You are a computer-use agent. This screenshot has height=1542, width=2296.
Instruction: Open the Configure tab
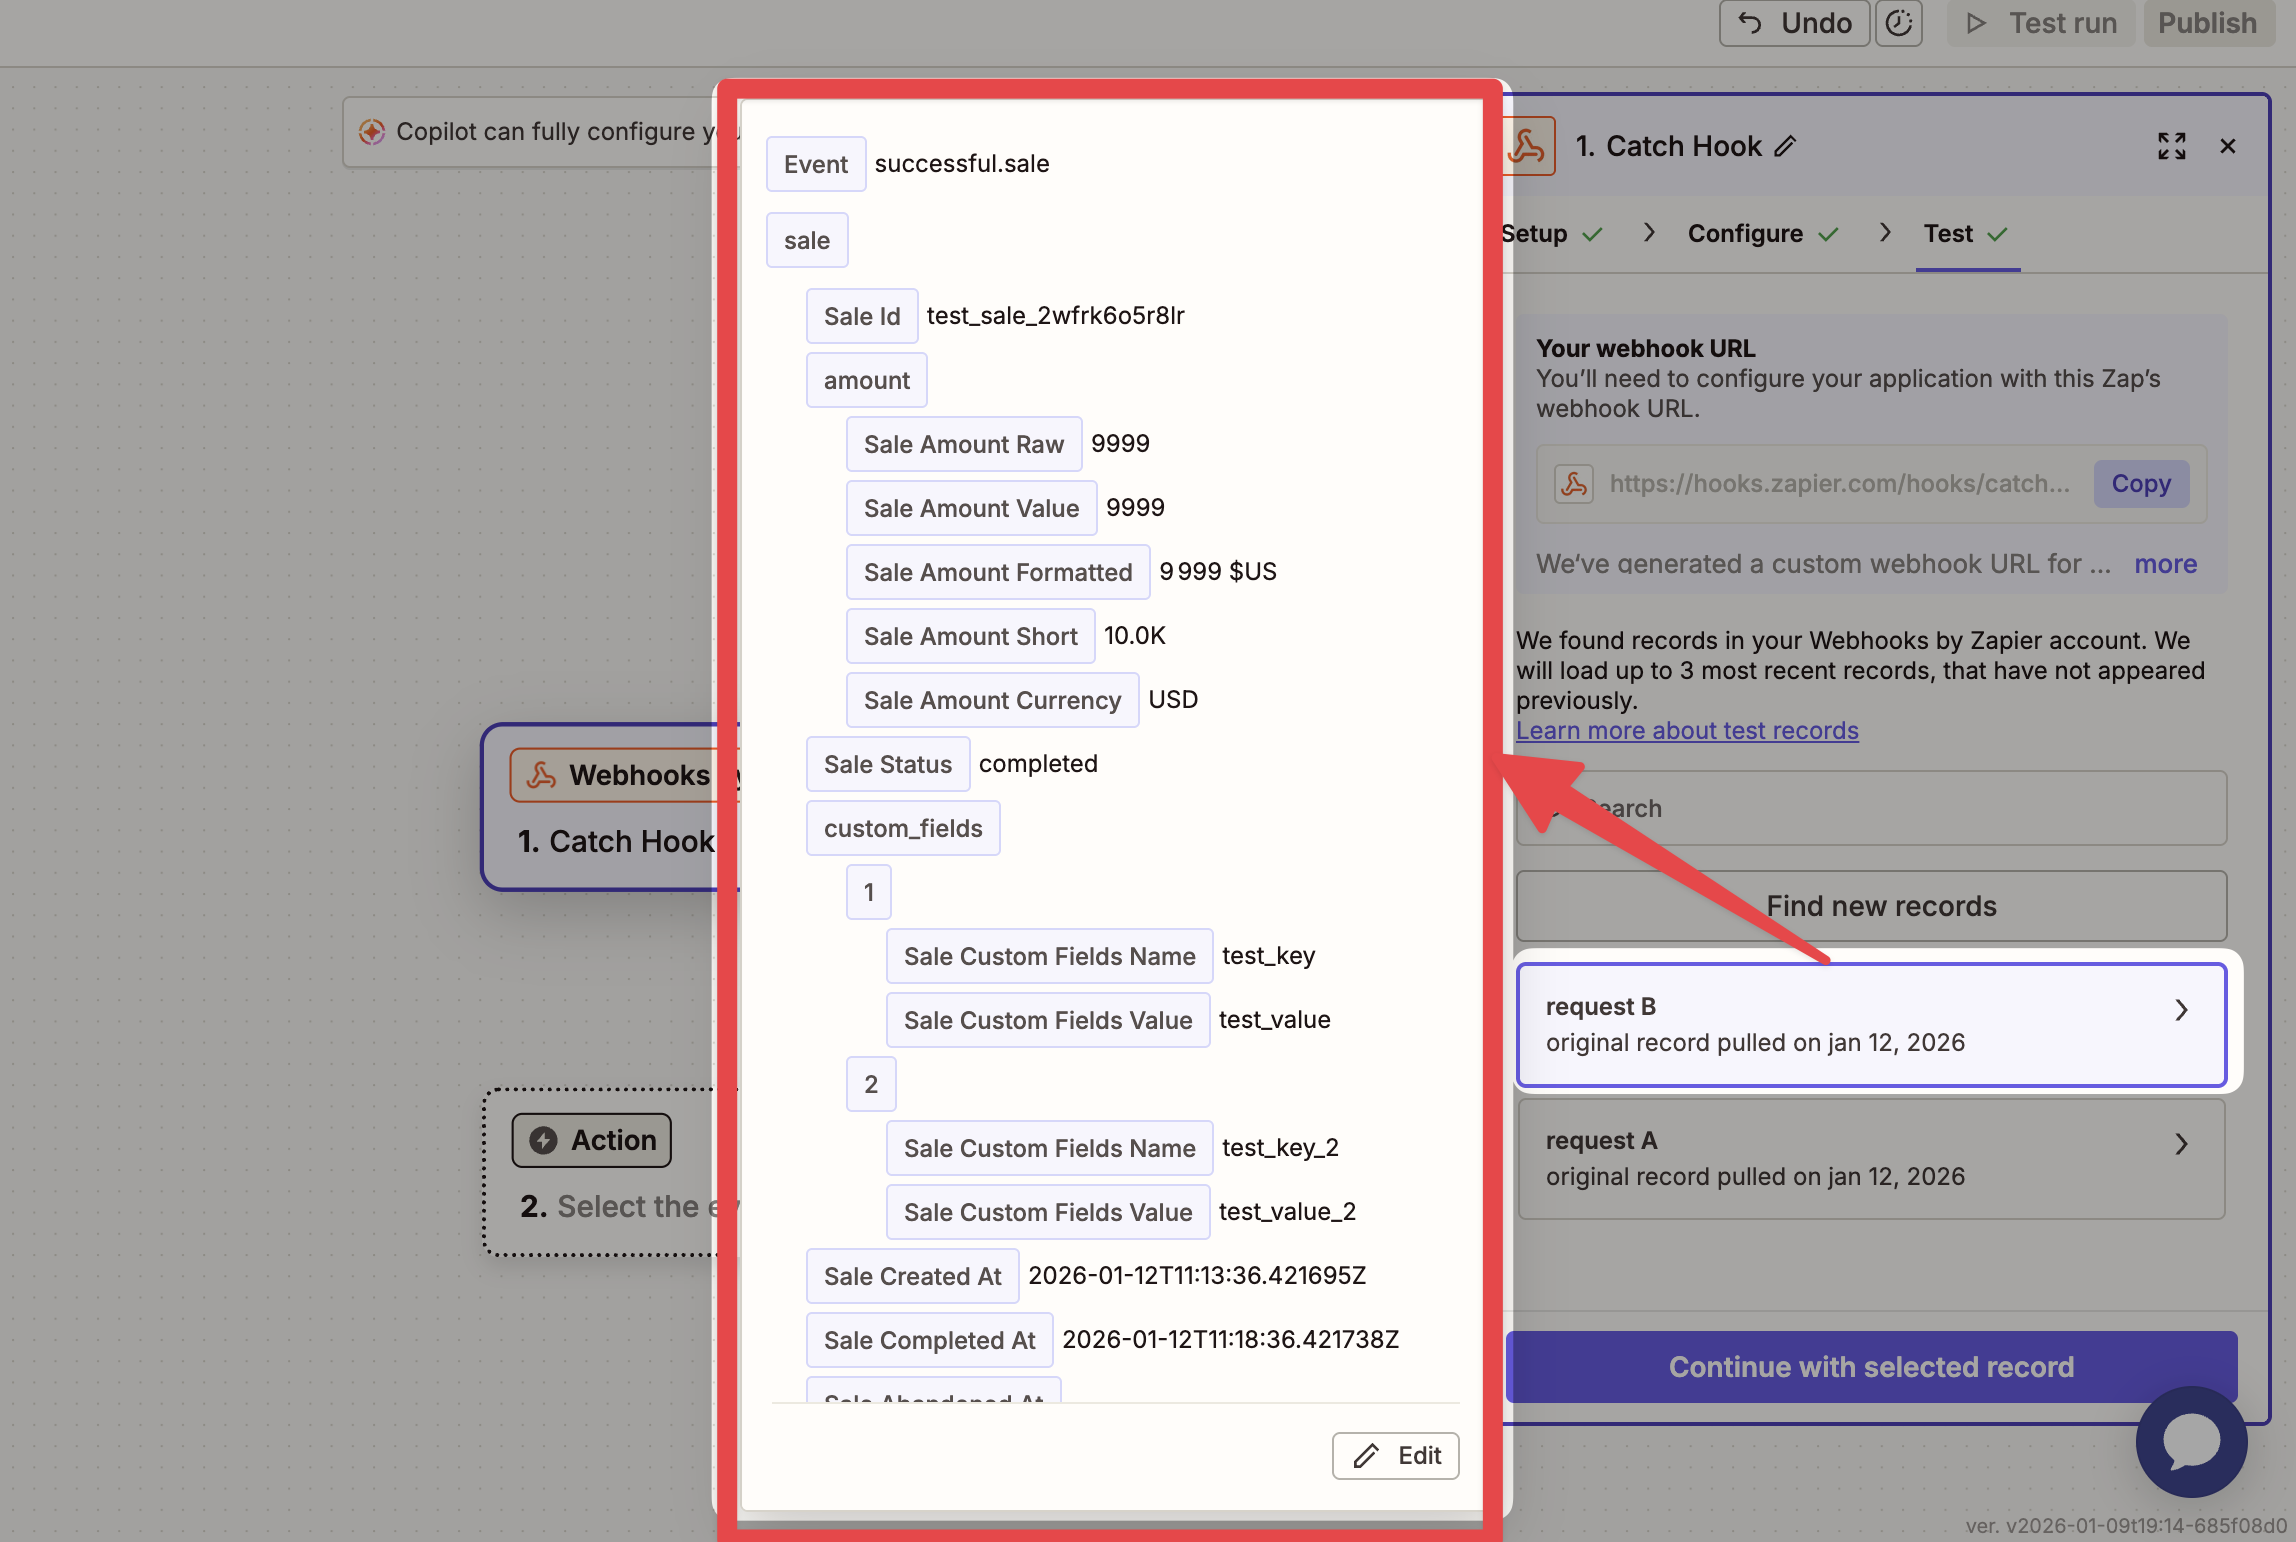click(1745, 234)
